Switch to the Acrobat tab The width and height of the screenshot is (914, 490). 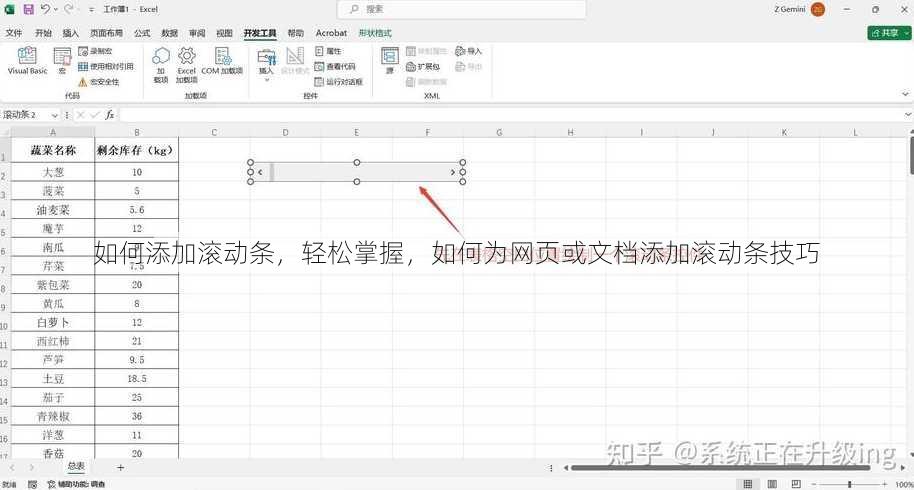[x=331, y=33]
